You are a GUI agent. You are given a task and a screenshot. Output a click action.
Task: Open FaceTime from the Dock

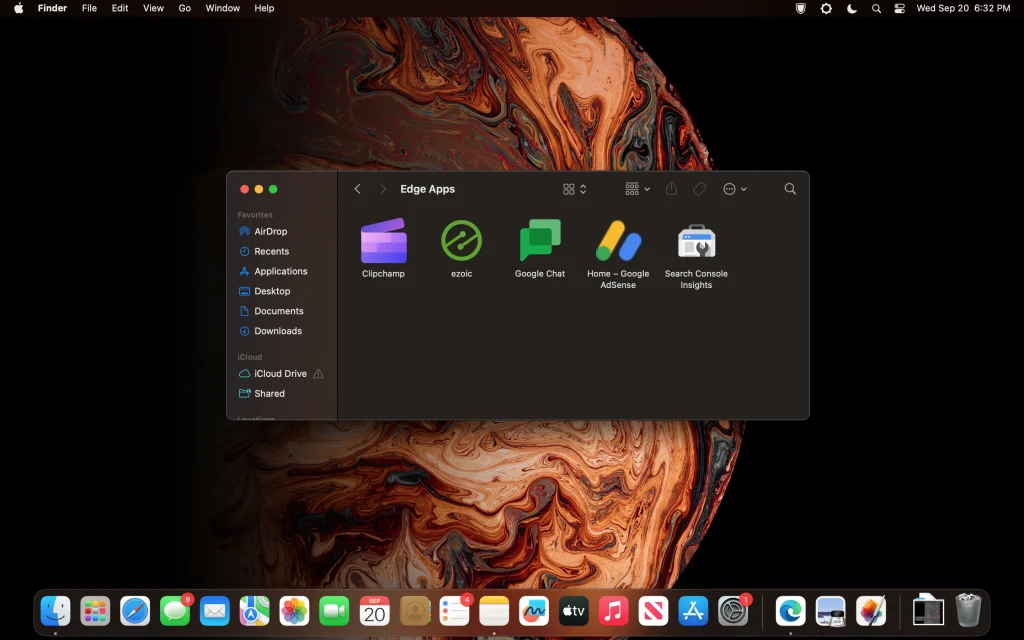pos(334,612)
